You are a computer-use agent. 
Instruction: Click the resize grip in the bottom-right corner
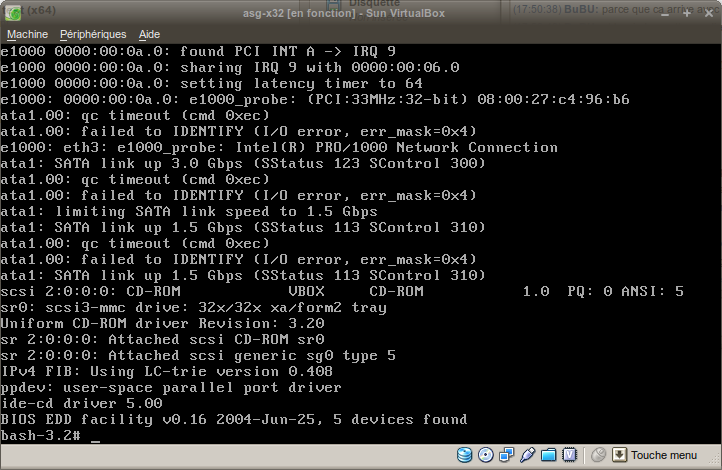tap(713, 461)
